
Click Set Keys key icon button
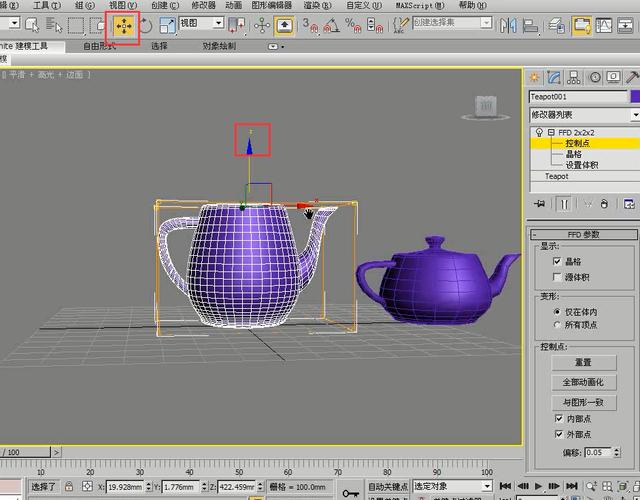[x=350, y=493]
